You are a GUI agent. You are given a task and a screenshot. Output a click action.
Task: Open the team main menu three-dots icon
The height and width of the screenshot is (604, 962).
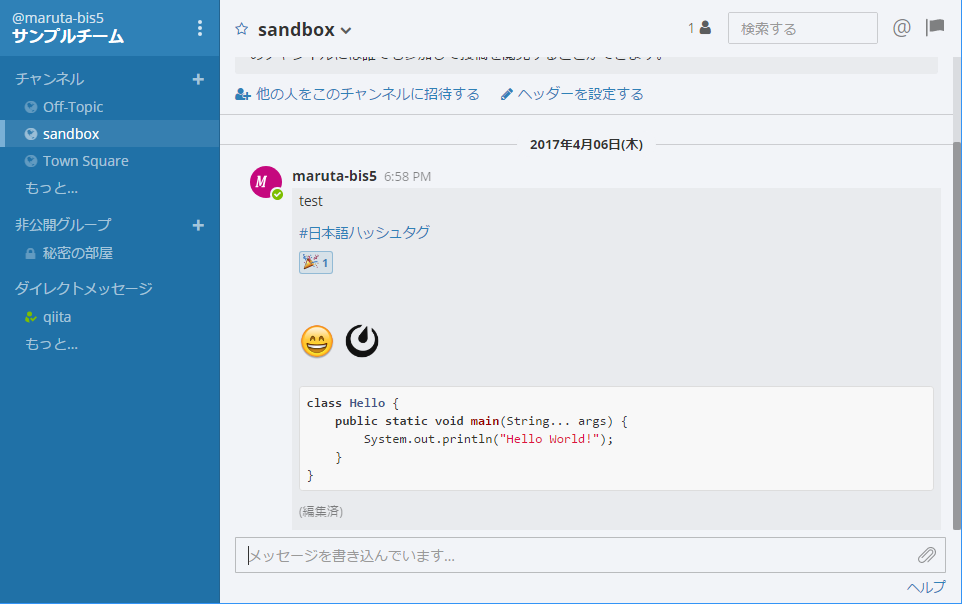click(200, 28)
